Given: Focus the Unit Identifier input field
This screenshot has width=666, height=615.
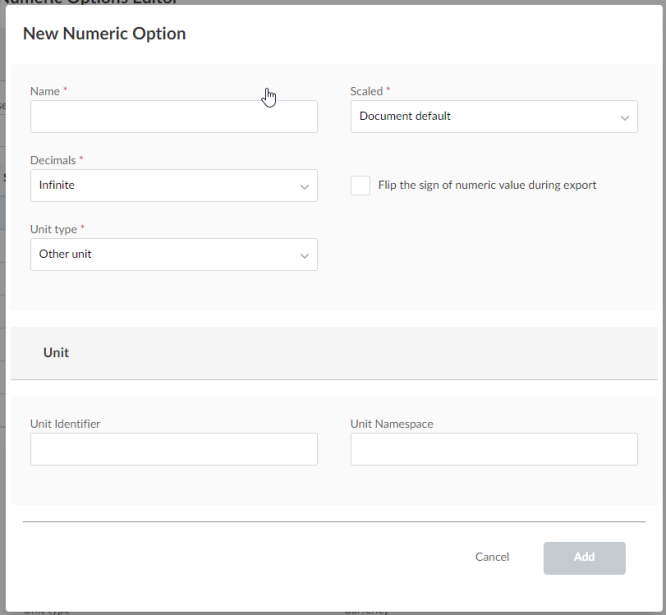Looking at the screenshot, I should pyautogui.click(x=173, y=450).
